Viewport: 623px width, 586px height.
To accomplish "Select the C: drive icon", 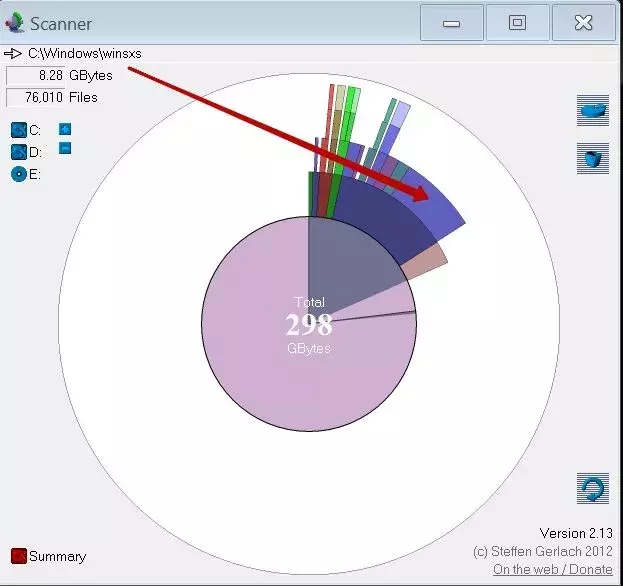I will [18, 130].
